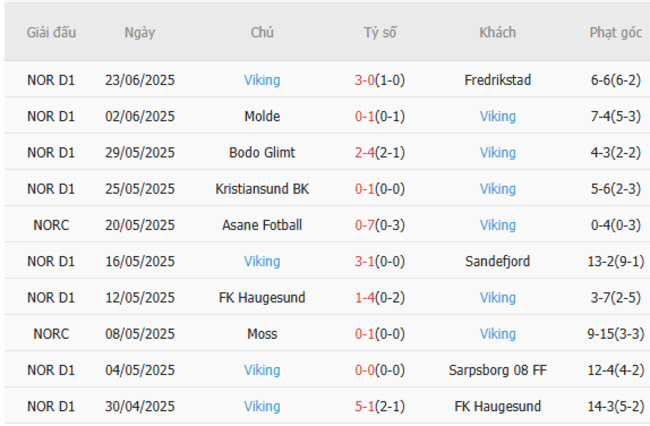Open Sarpsborg 08 FF team link
The height and width of the screenshot is (426, 650).
click(x=497, y=370)
